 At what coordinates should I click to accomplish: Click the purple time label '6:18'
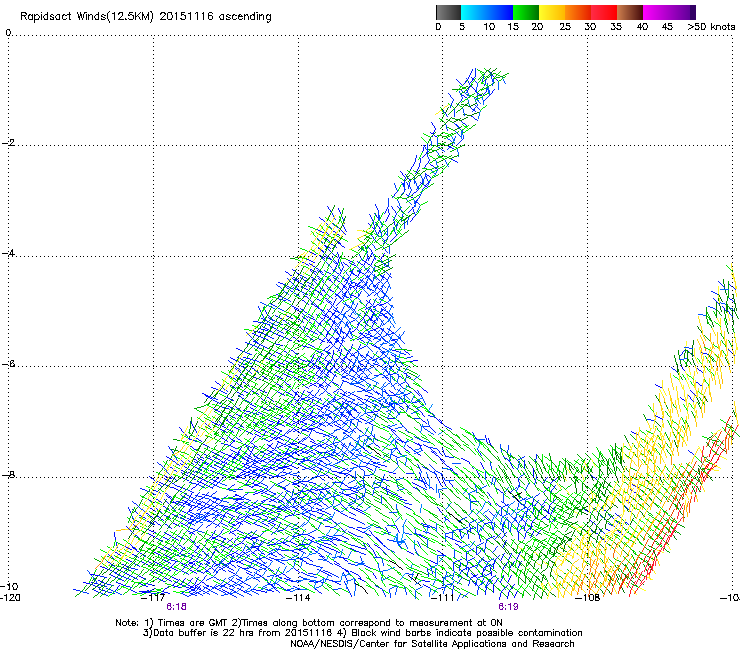point(177,607)
